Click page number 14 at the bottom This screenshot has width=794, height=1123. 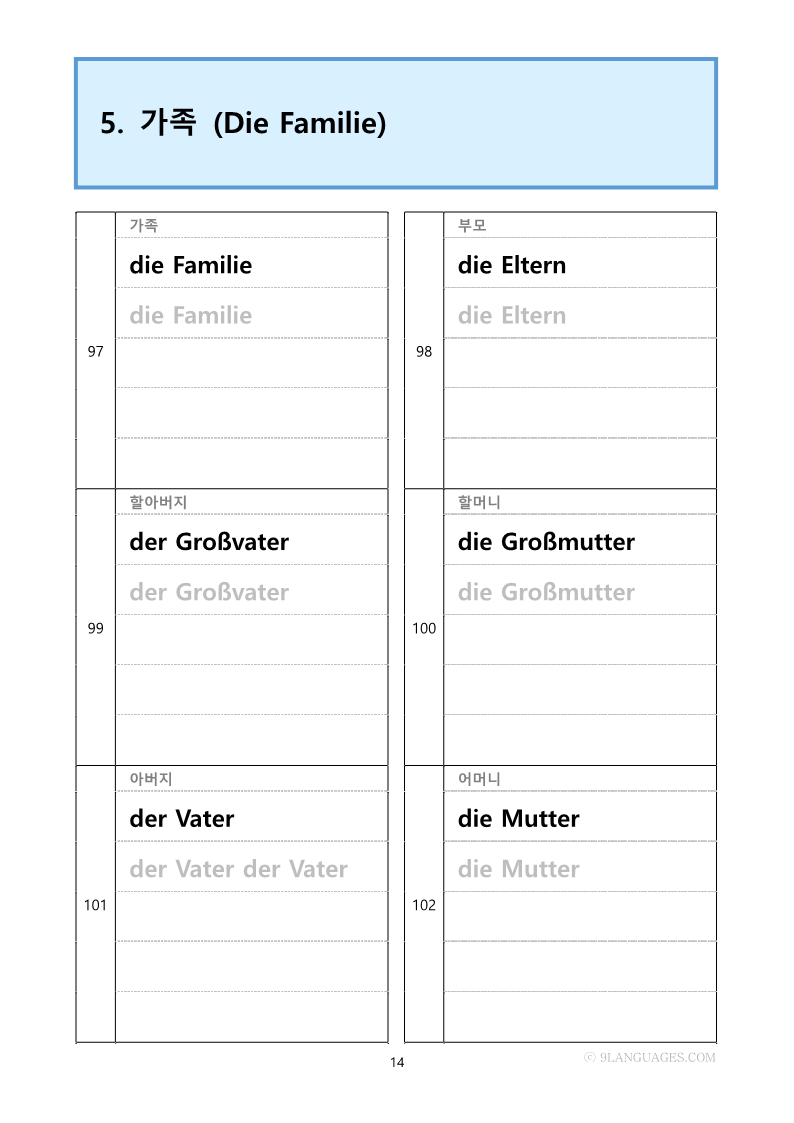point(397,1062)
